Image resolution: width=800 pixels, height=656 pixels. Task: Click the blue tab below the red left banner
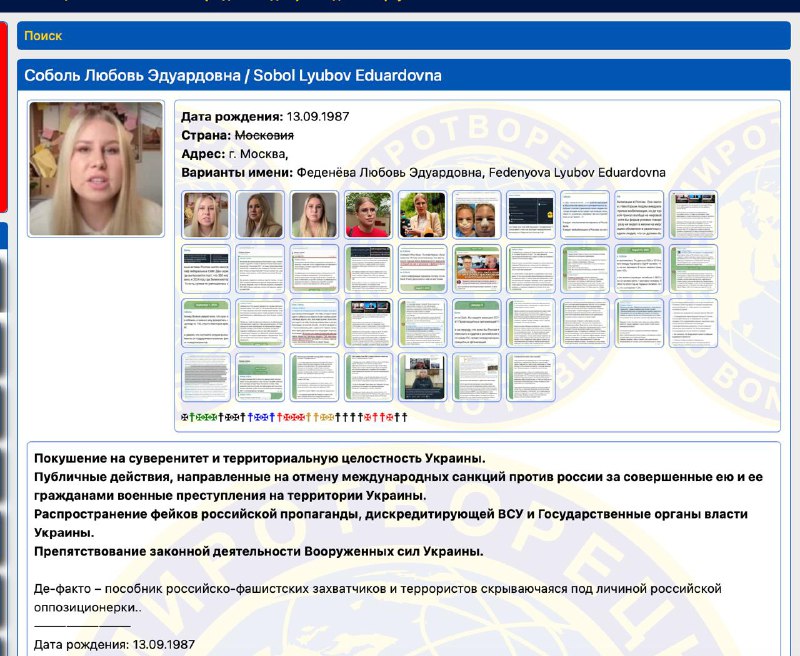click(x=7, y=237)
